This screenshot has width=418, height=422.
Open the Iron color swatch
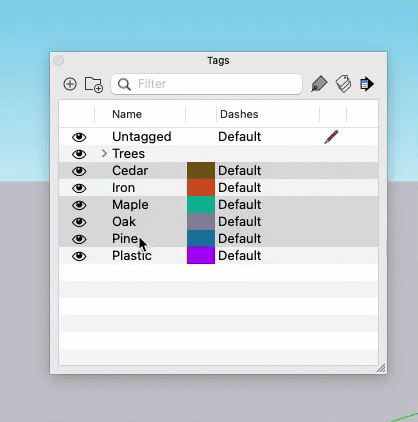(x=201, y=188)
